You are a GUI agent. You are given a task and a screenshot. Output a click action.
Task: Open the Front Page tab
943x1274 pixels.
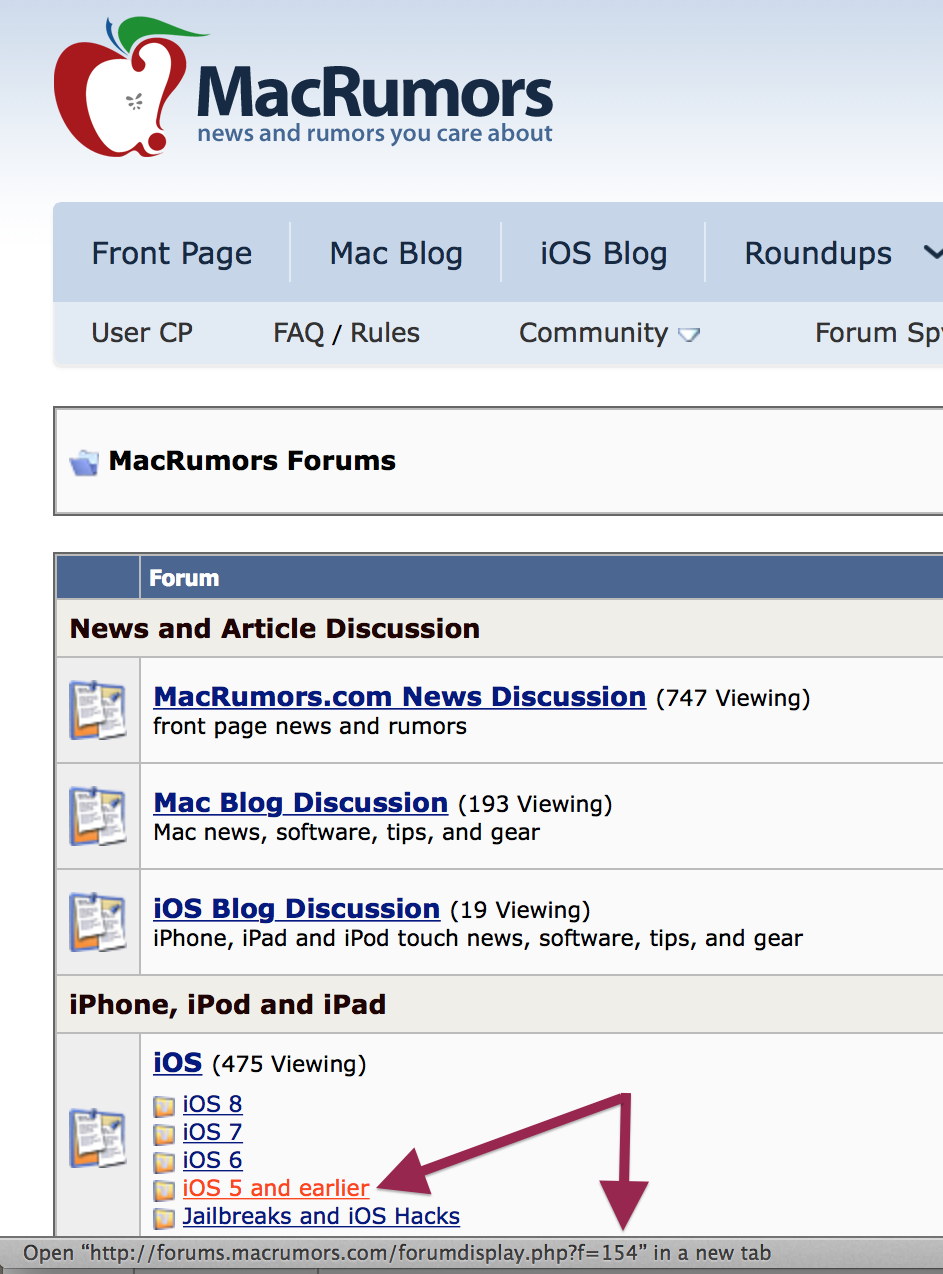[x=172, y=253]
